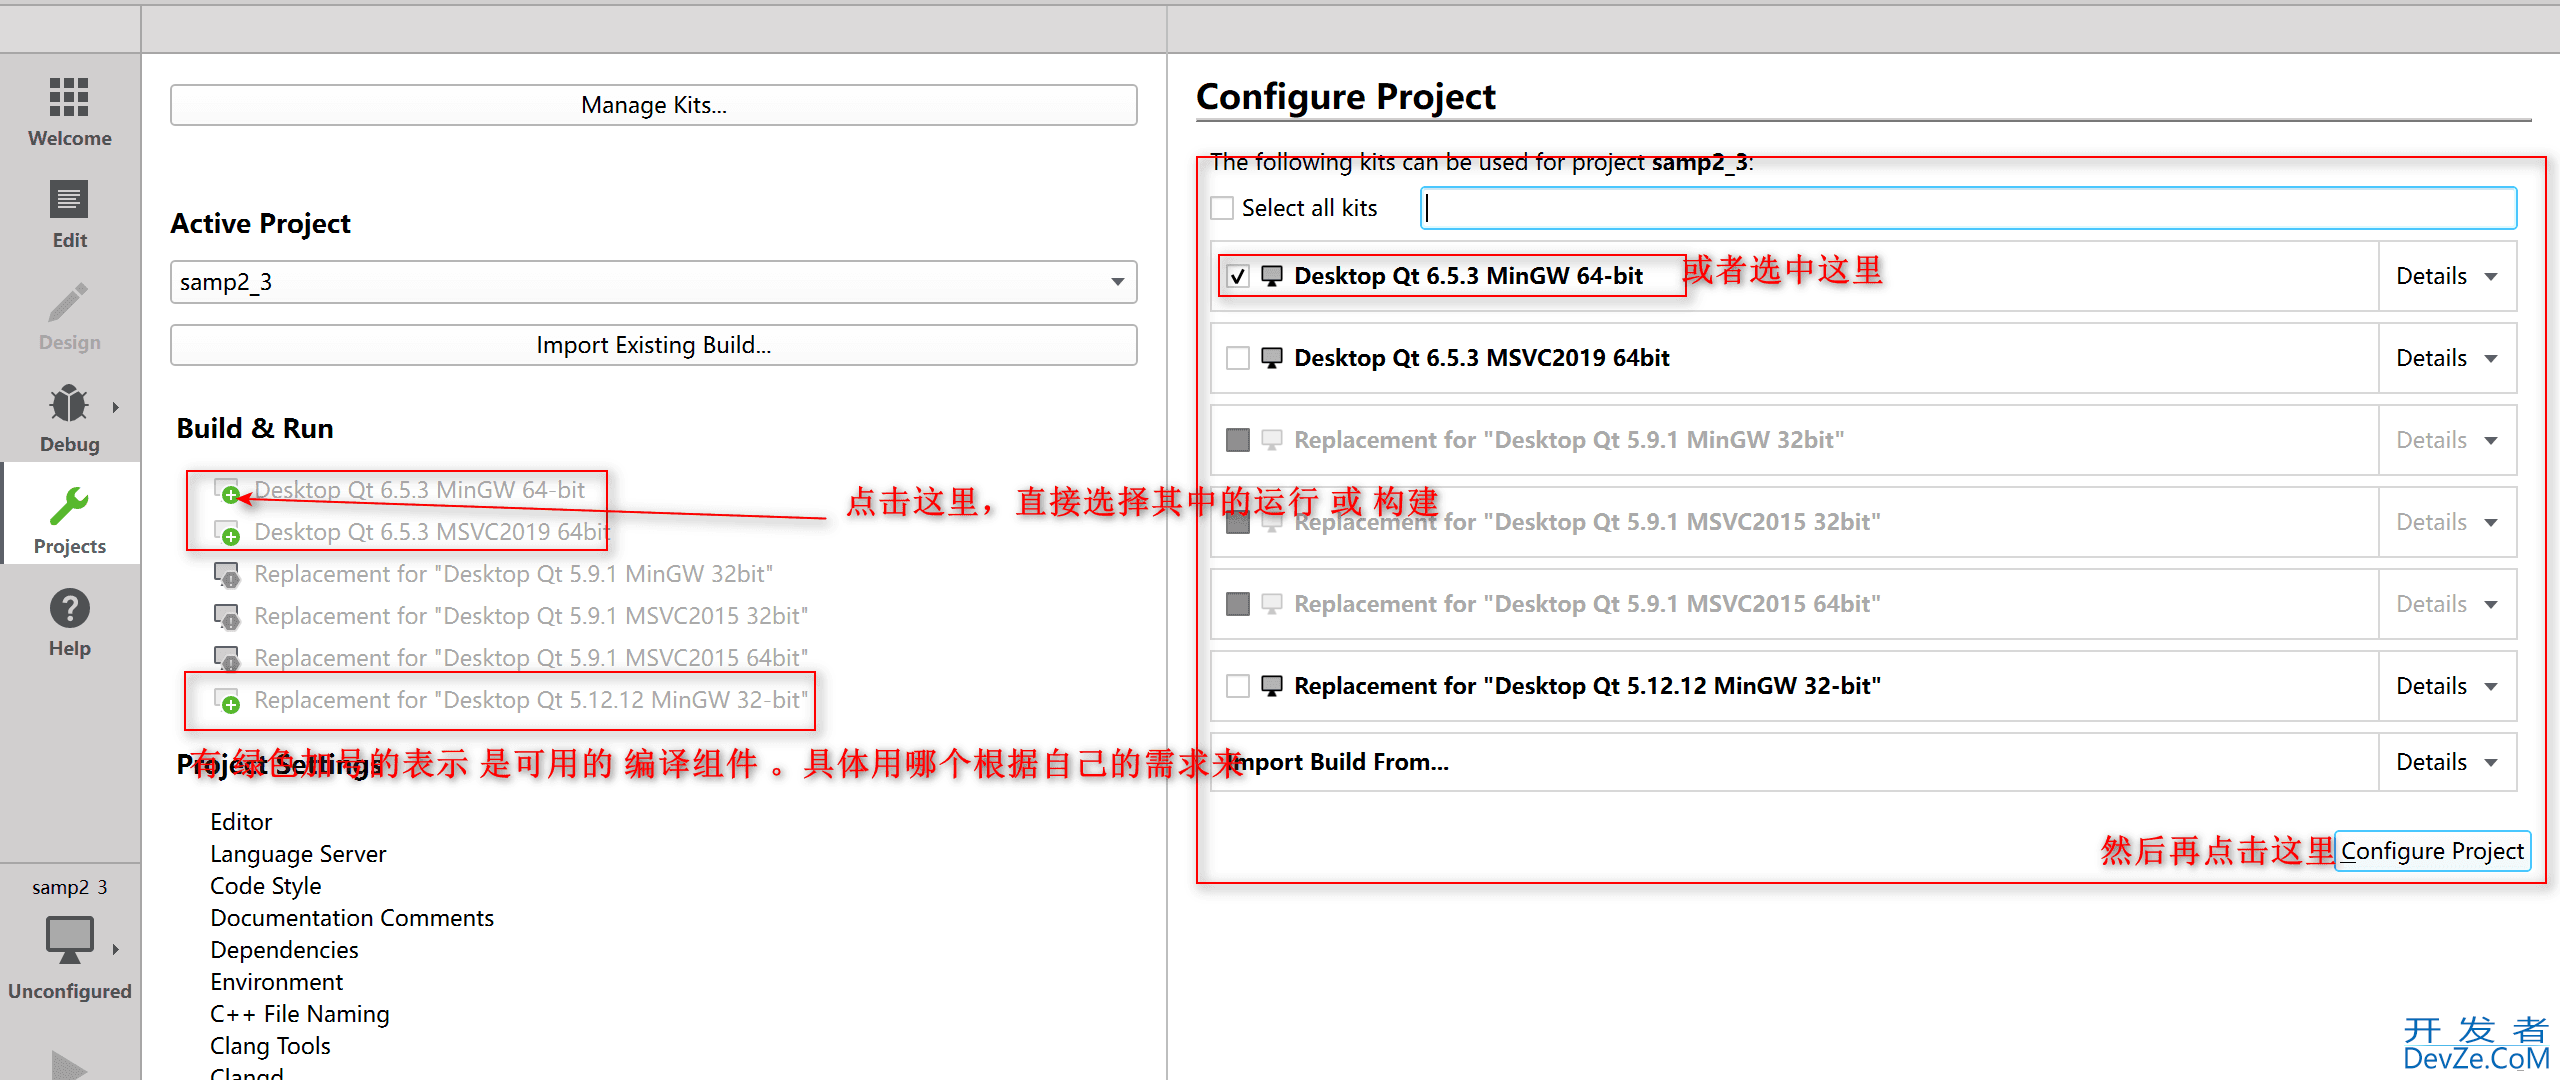Open Clang Tools settings

pyautogui.click(x=270, y=1046)
